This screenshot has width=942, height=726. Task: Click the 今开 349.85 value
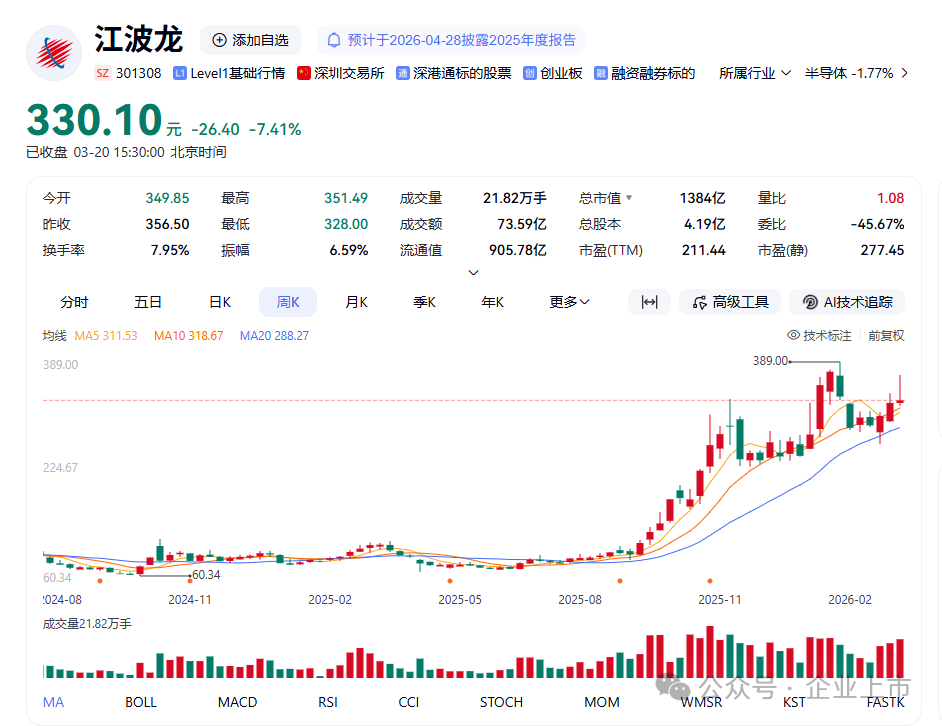pyautogui.click(x=167, y=198)
